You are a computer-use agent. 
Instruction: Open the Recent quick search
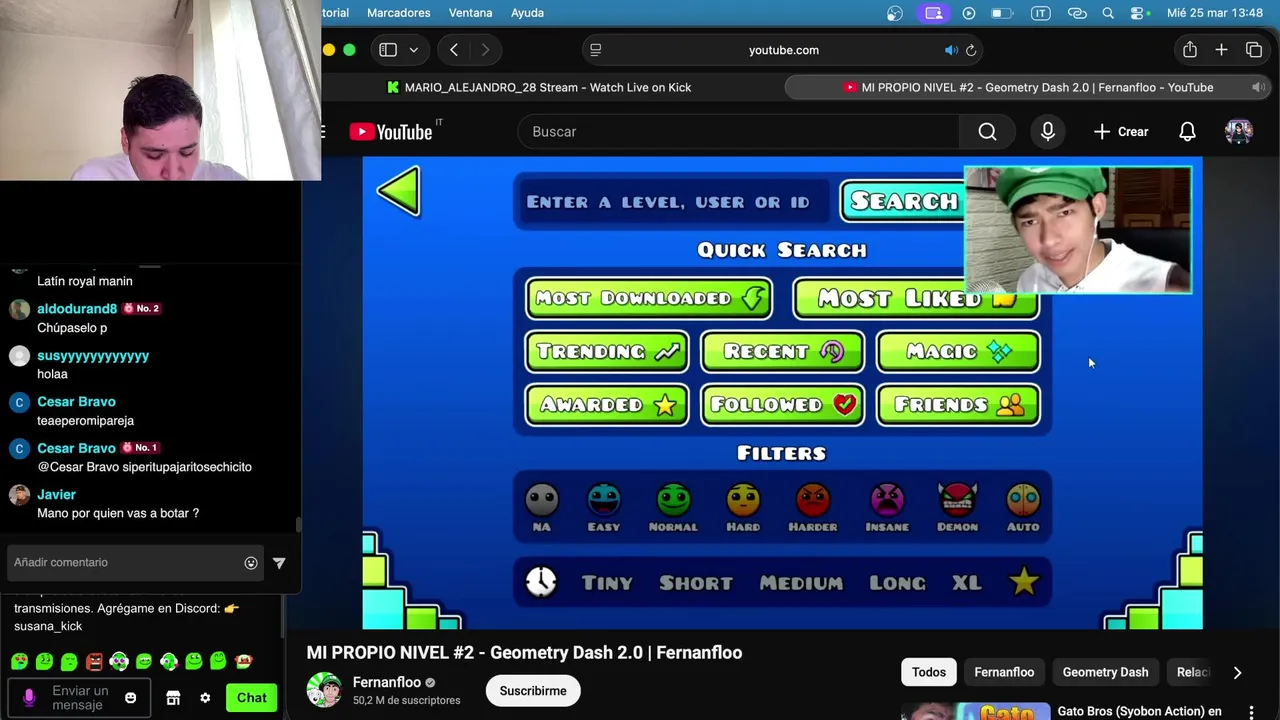pyautogui.click(x=782, y=351)
